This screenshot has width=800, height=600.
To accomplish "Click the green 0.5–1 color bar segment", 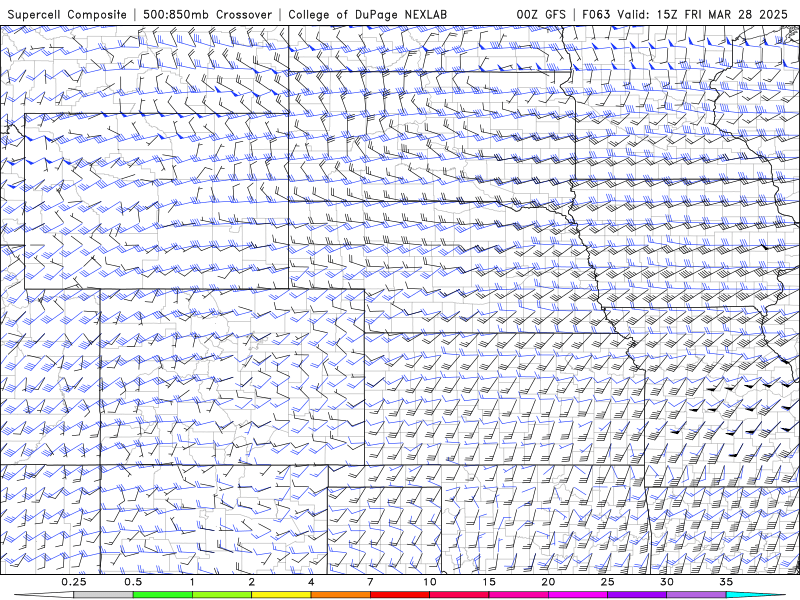I will tap(163, 595).
